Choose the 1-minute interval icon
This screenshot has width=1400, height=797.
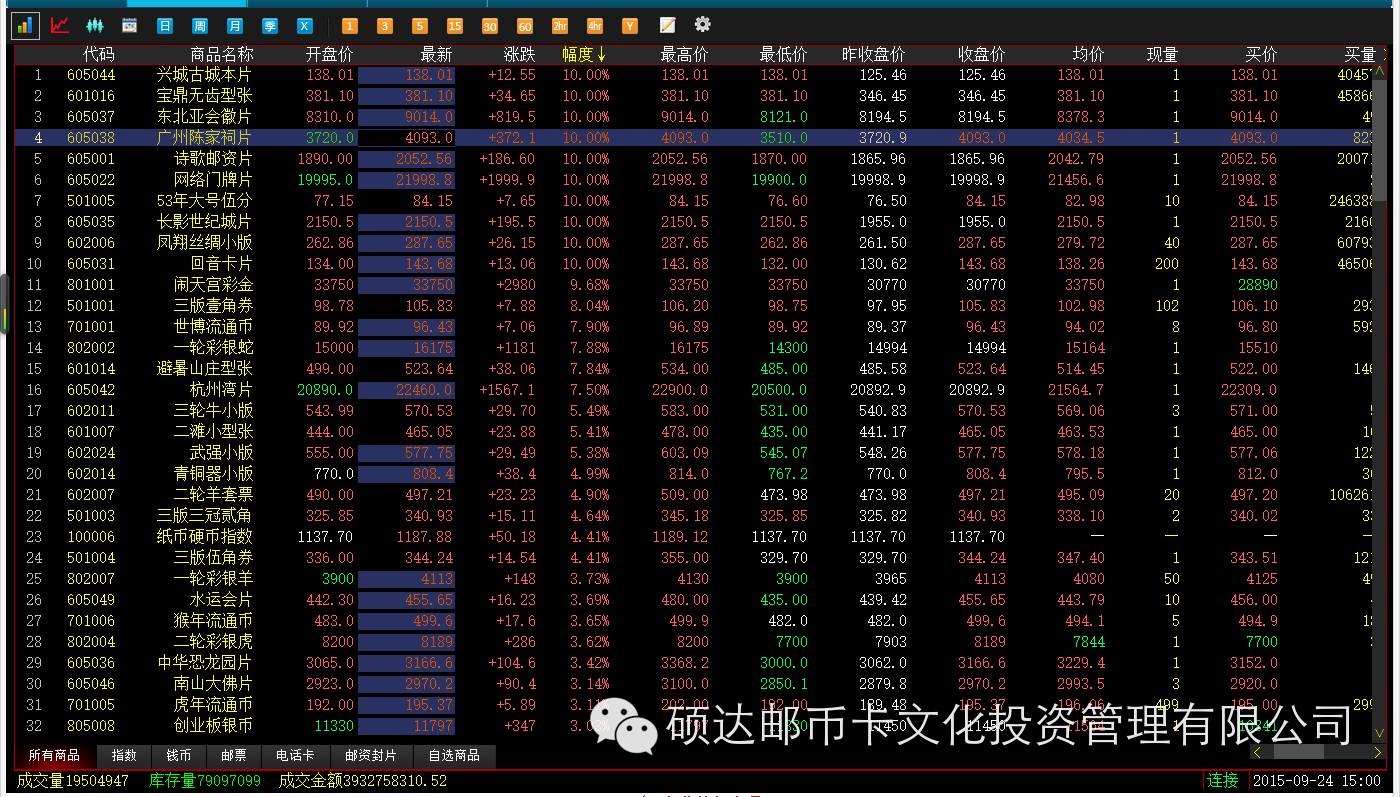tap(350, 26)
